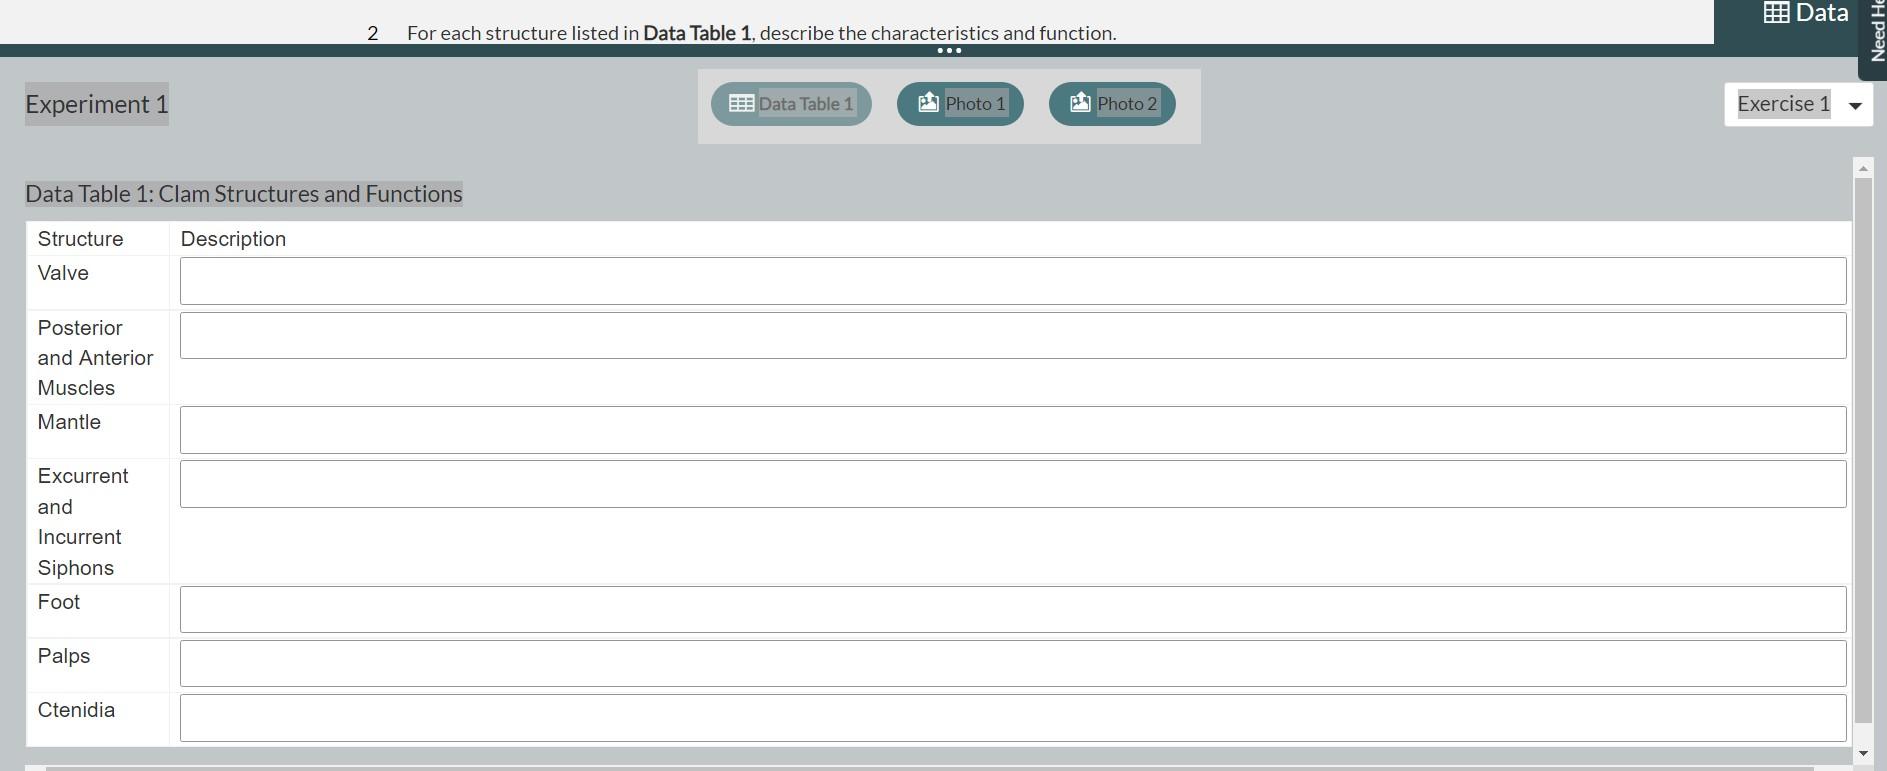Open the Photo 2 tab
The image size is (1887, 771).
click(x=1112, y=104)
